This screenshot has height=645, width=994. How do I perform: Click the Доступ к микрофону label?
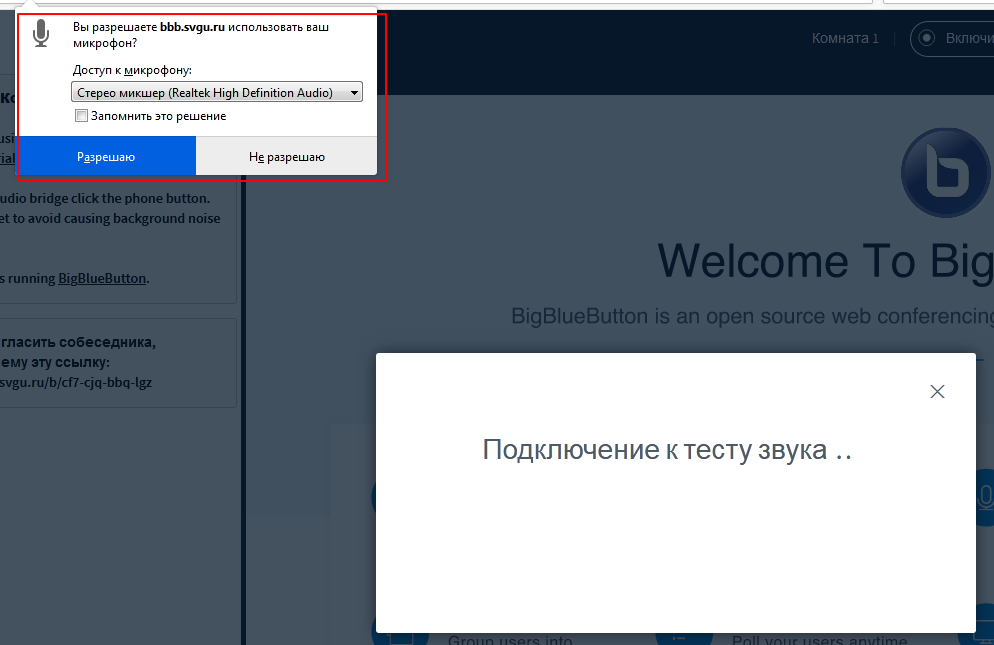[132, 70]
